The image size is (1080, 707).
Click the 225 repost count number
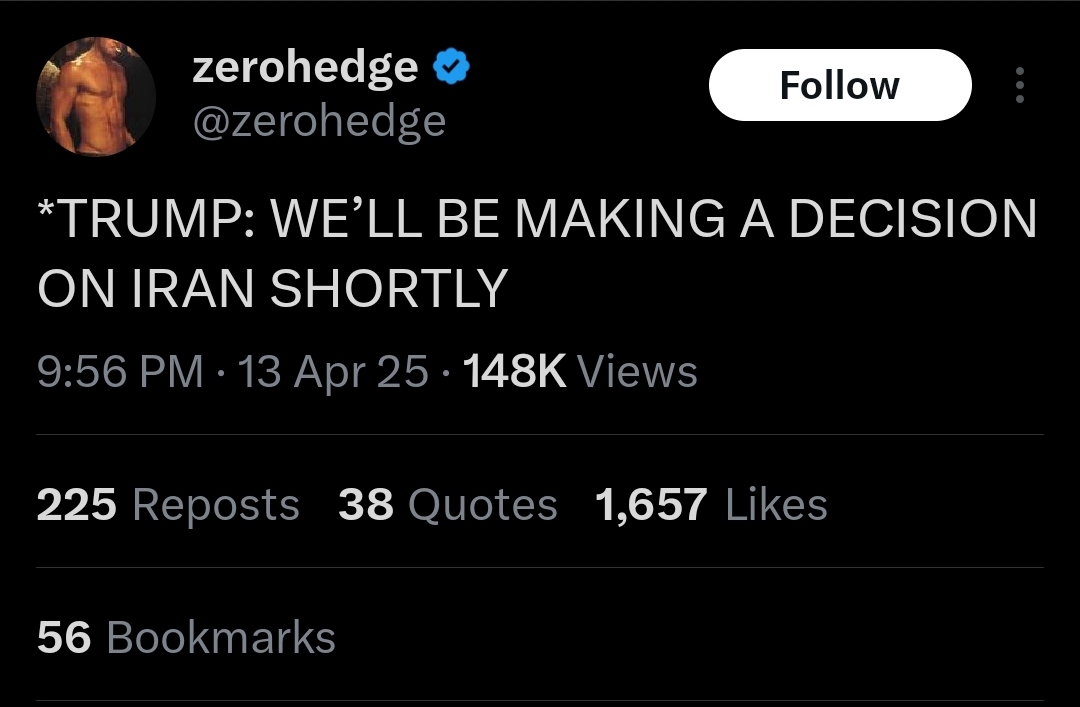(x=77, y=505)
